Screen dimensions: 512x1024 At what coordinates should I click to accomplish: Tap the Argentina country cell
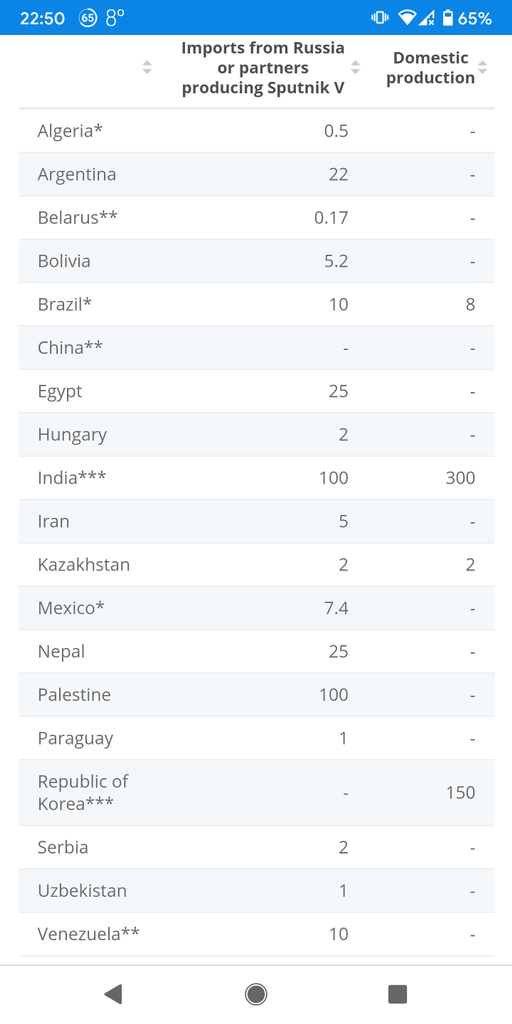(77, 174)
